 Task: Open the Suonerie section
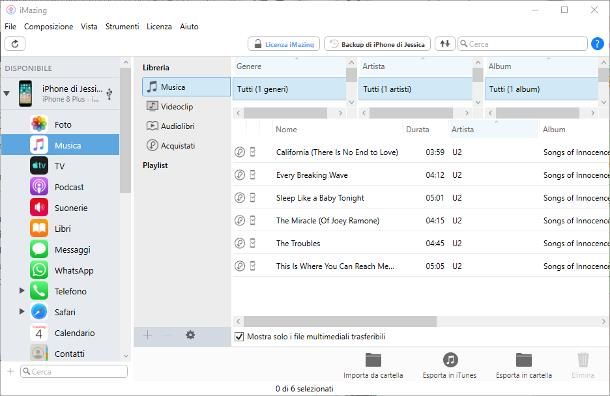60,207
